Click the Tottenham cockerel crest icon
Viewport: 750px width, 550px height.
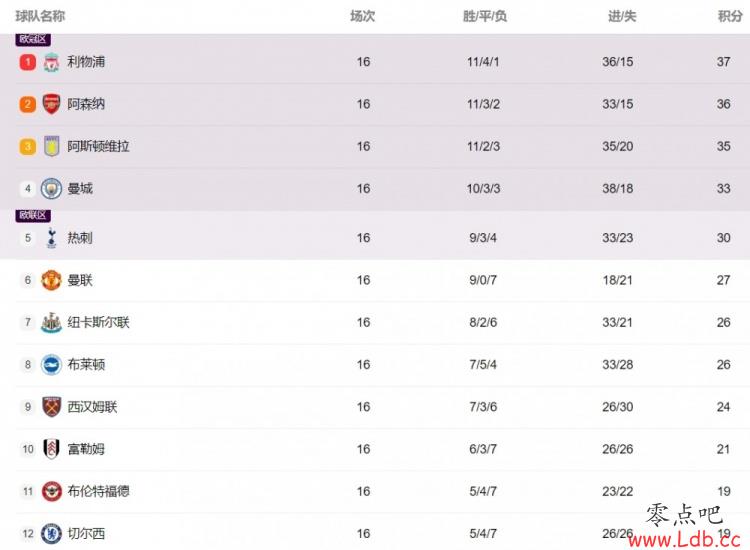(x=51, y=238)
